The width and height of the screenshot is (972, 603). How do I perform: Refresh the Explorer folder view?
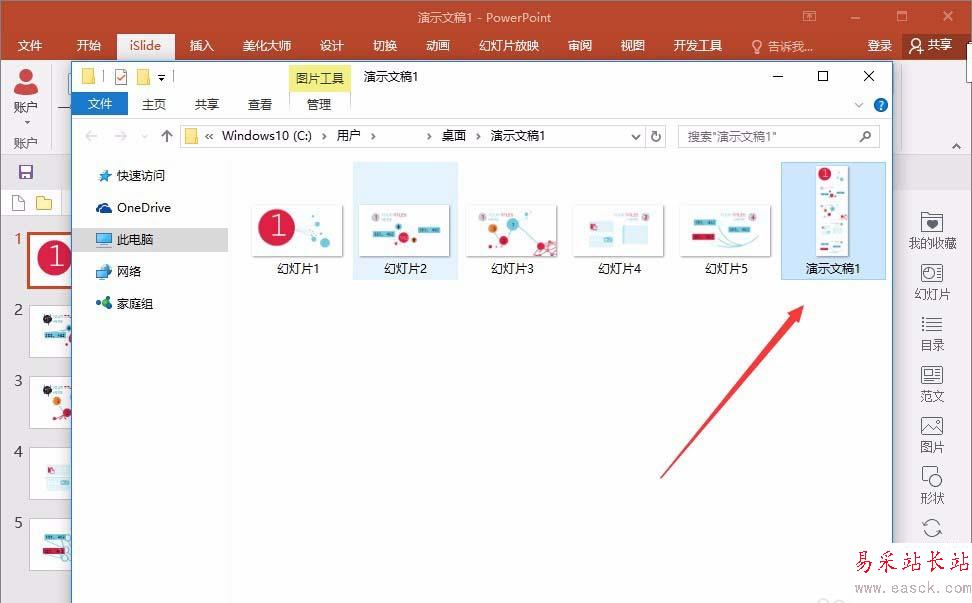pyautogui.click(x=656, y=136)
